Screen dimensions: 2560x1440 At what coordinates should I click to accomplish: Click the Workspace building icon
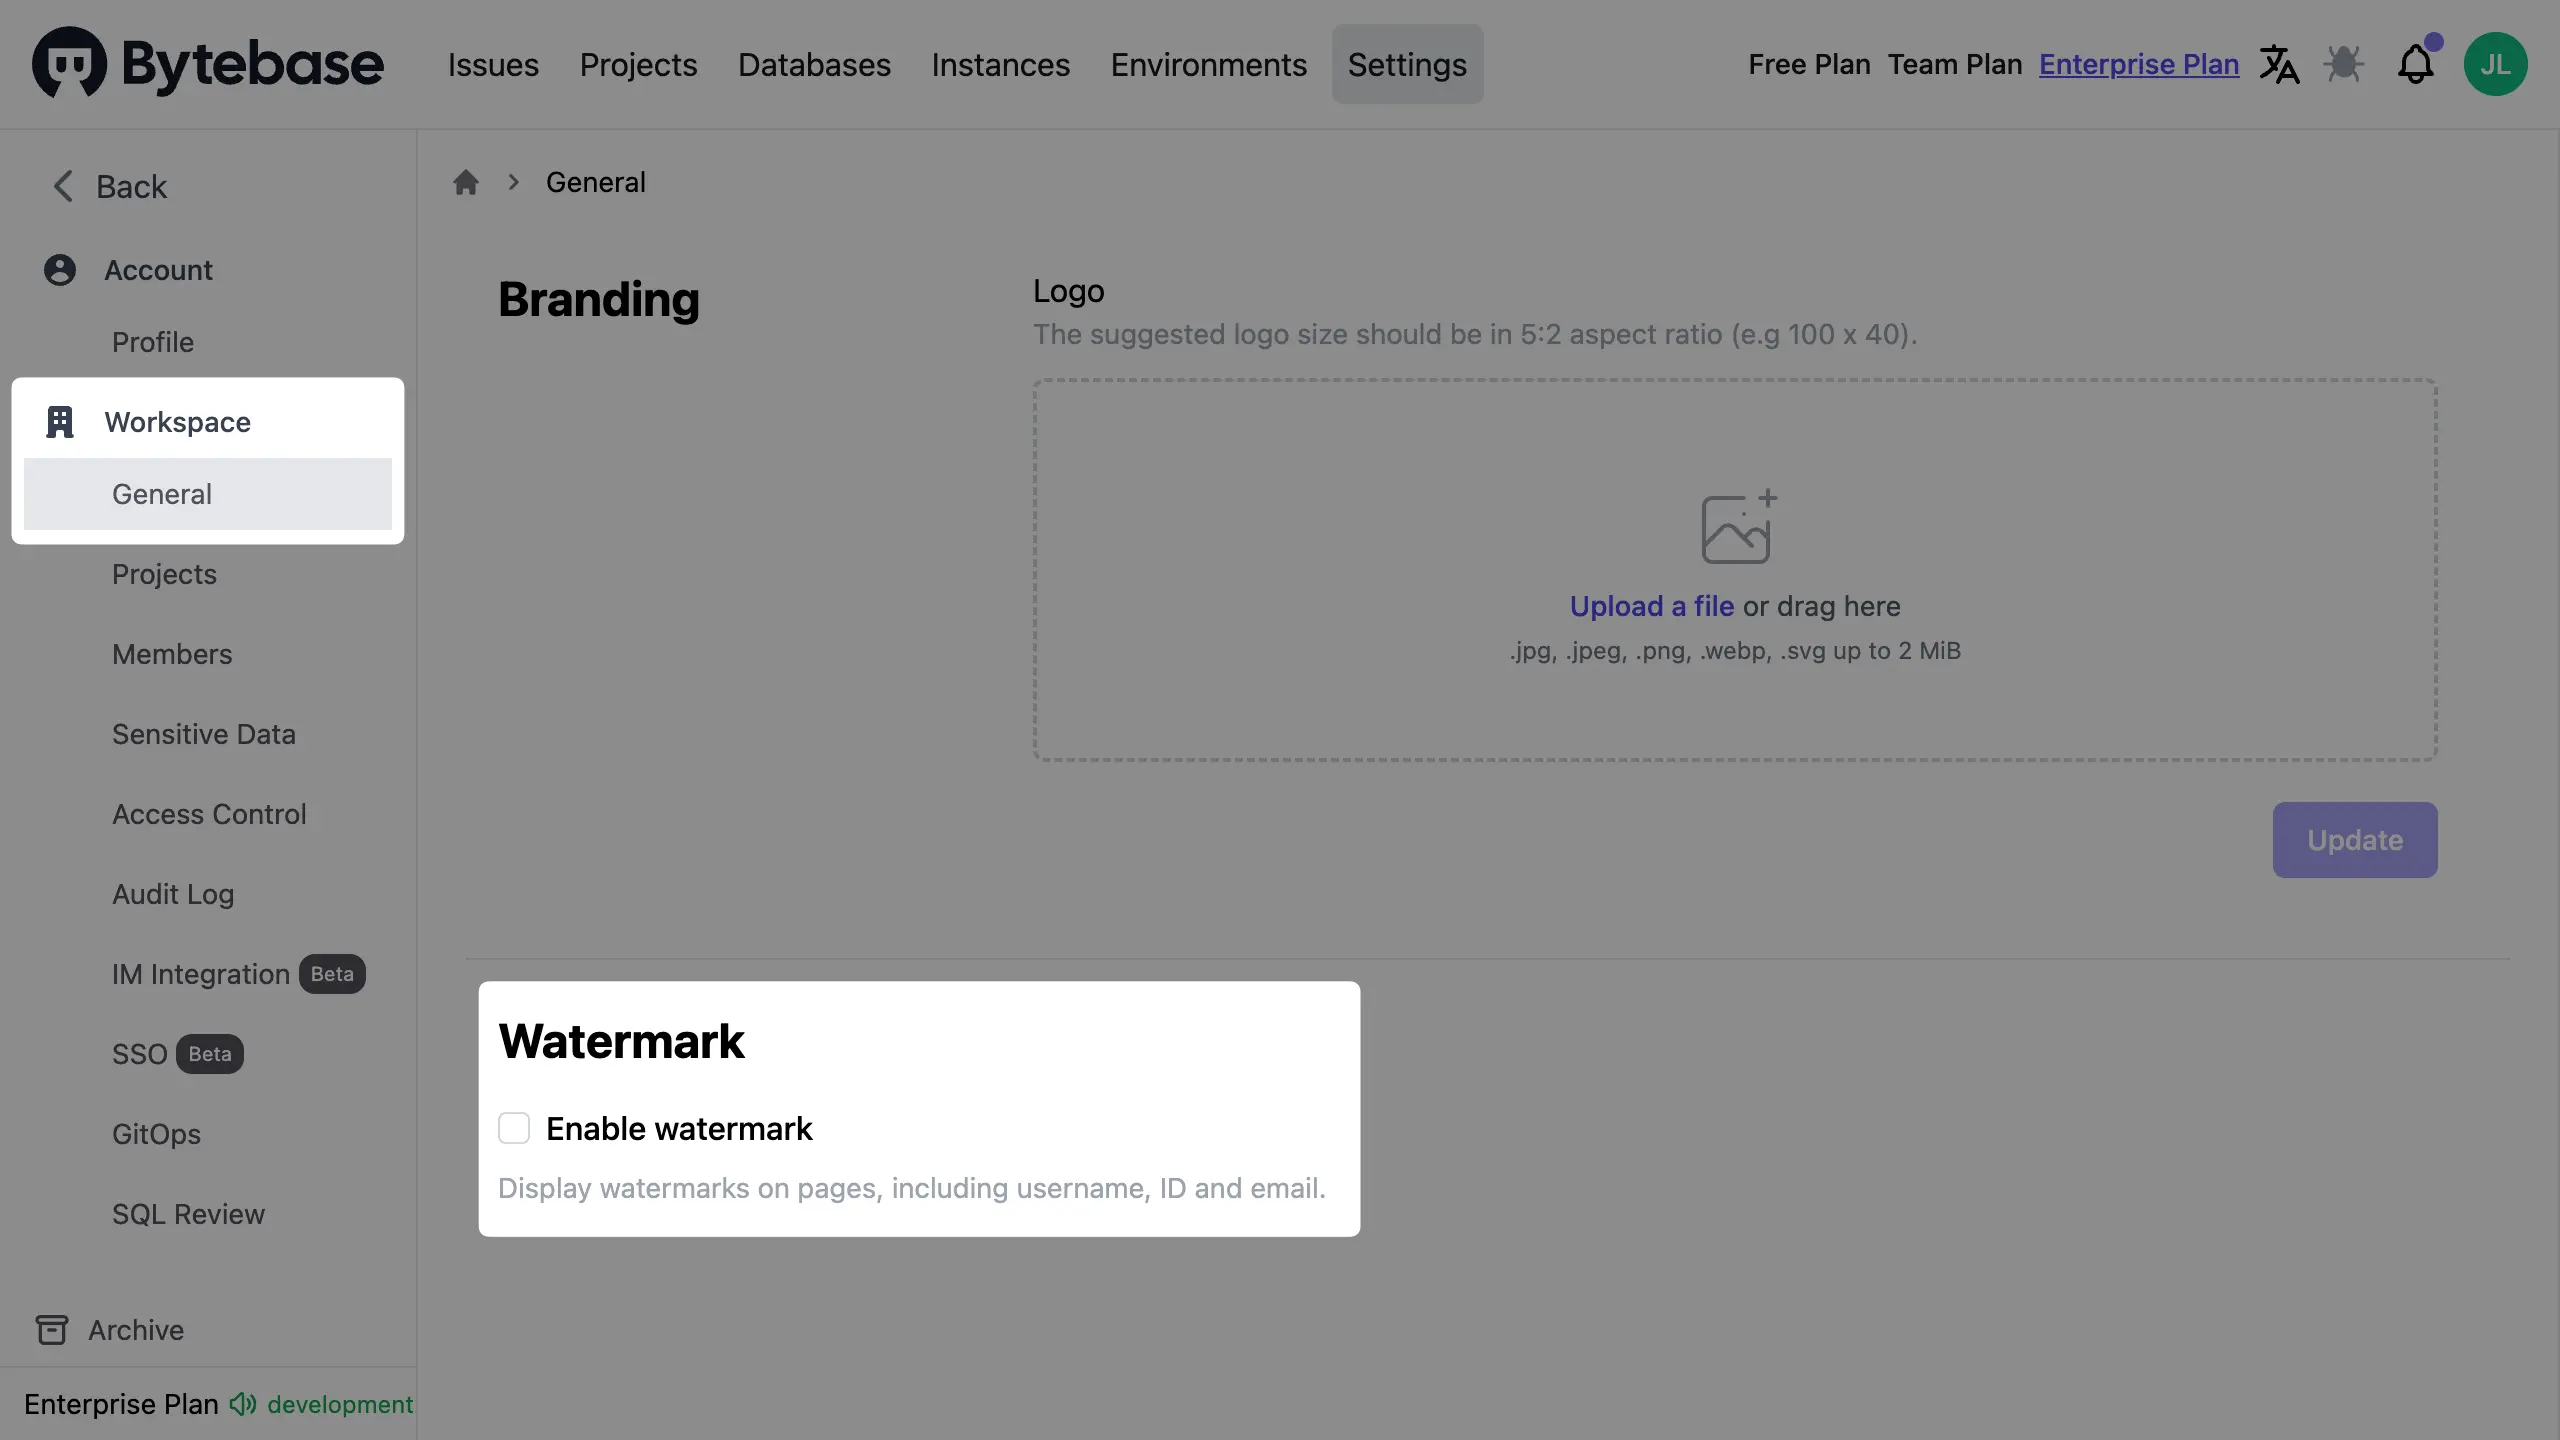pyautogui.click(x=60, y=422)
